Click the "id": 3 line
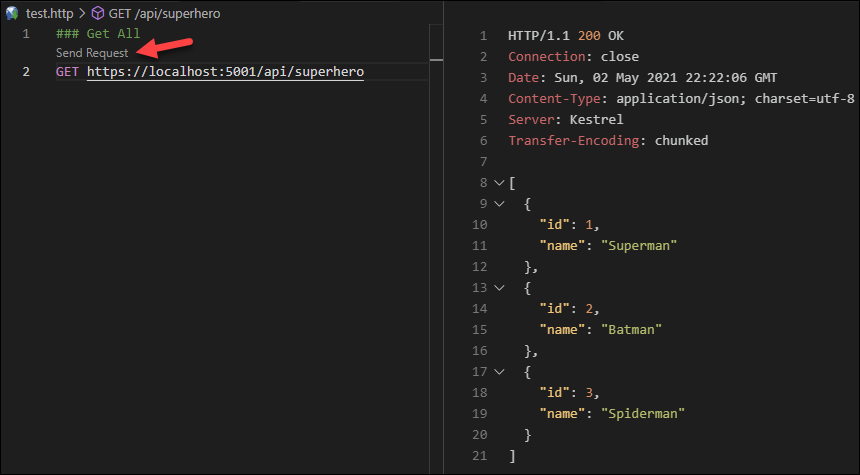Image resolution: width=860 pixels, height=475 pixels. (569, 393)
